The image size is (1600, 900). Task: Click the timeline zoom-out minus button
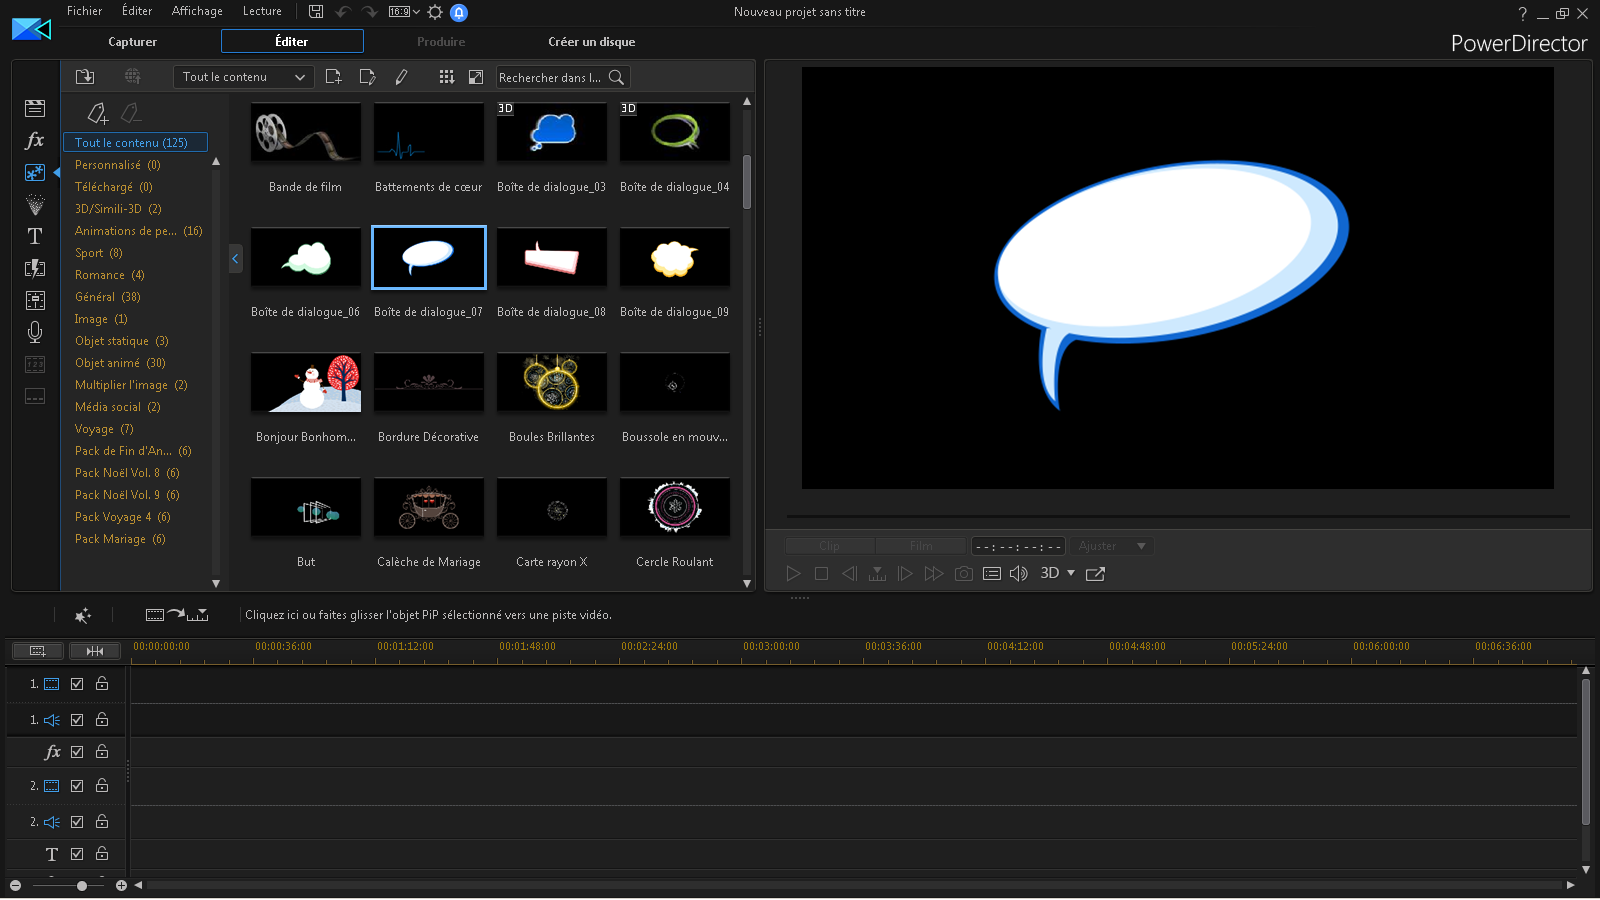(x=15, y=885)
